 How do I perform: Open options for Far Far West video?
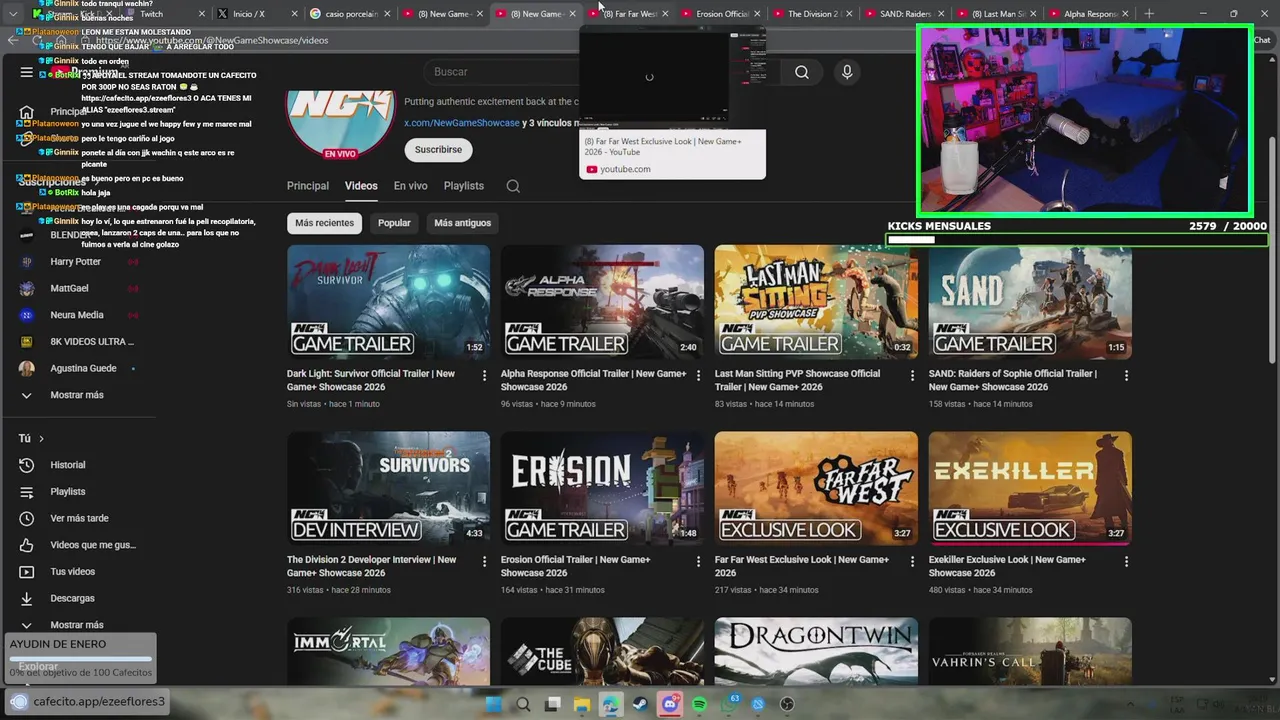point(912,562)
